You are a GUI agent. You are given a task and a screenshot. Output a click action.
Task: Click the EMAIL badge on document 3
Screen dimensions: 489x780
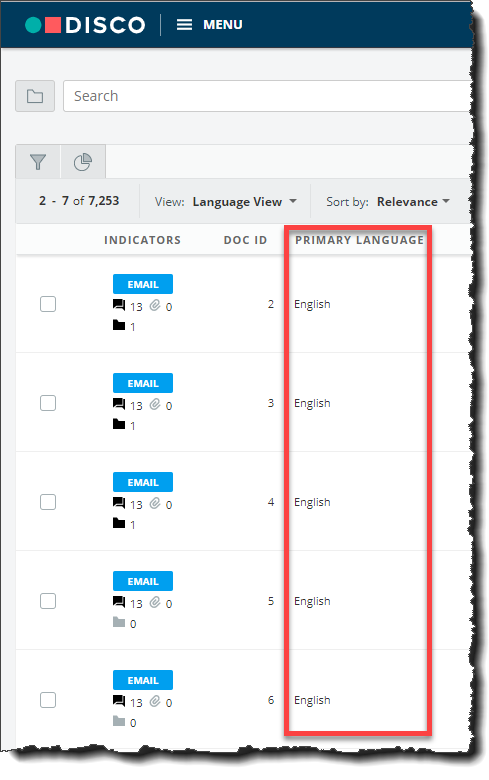coord(143,383)
